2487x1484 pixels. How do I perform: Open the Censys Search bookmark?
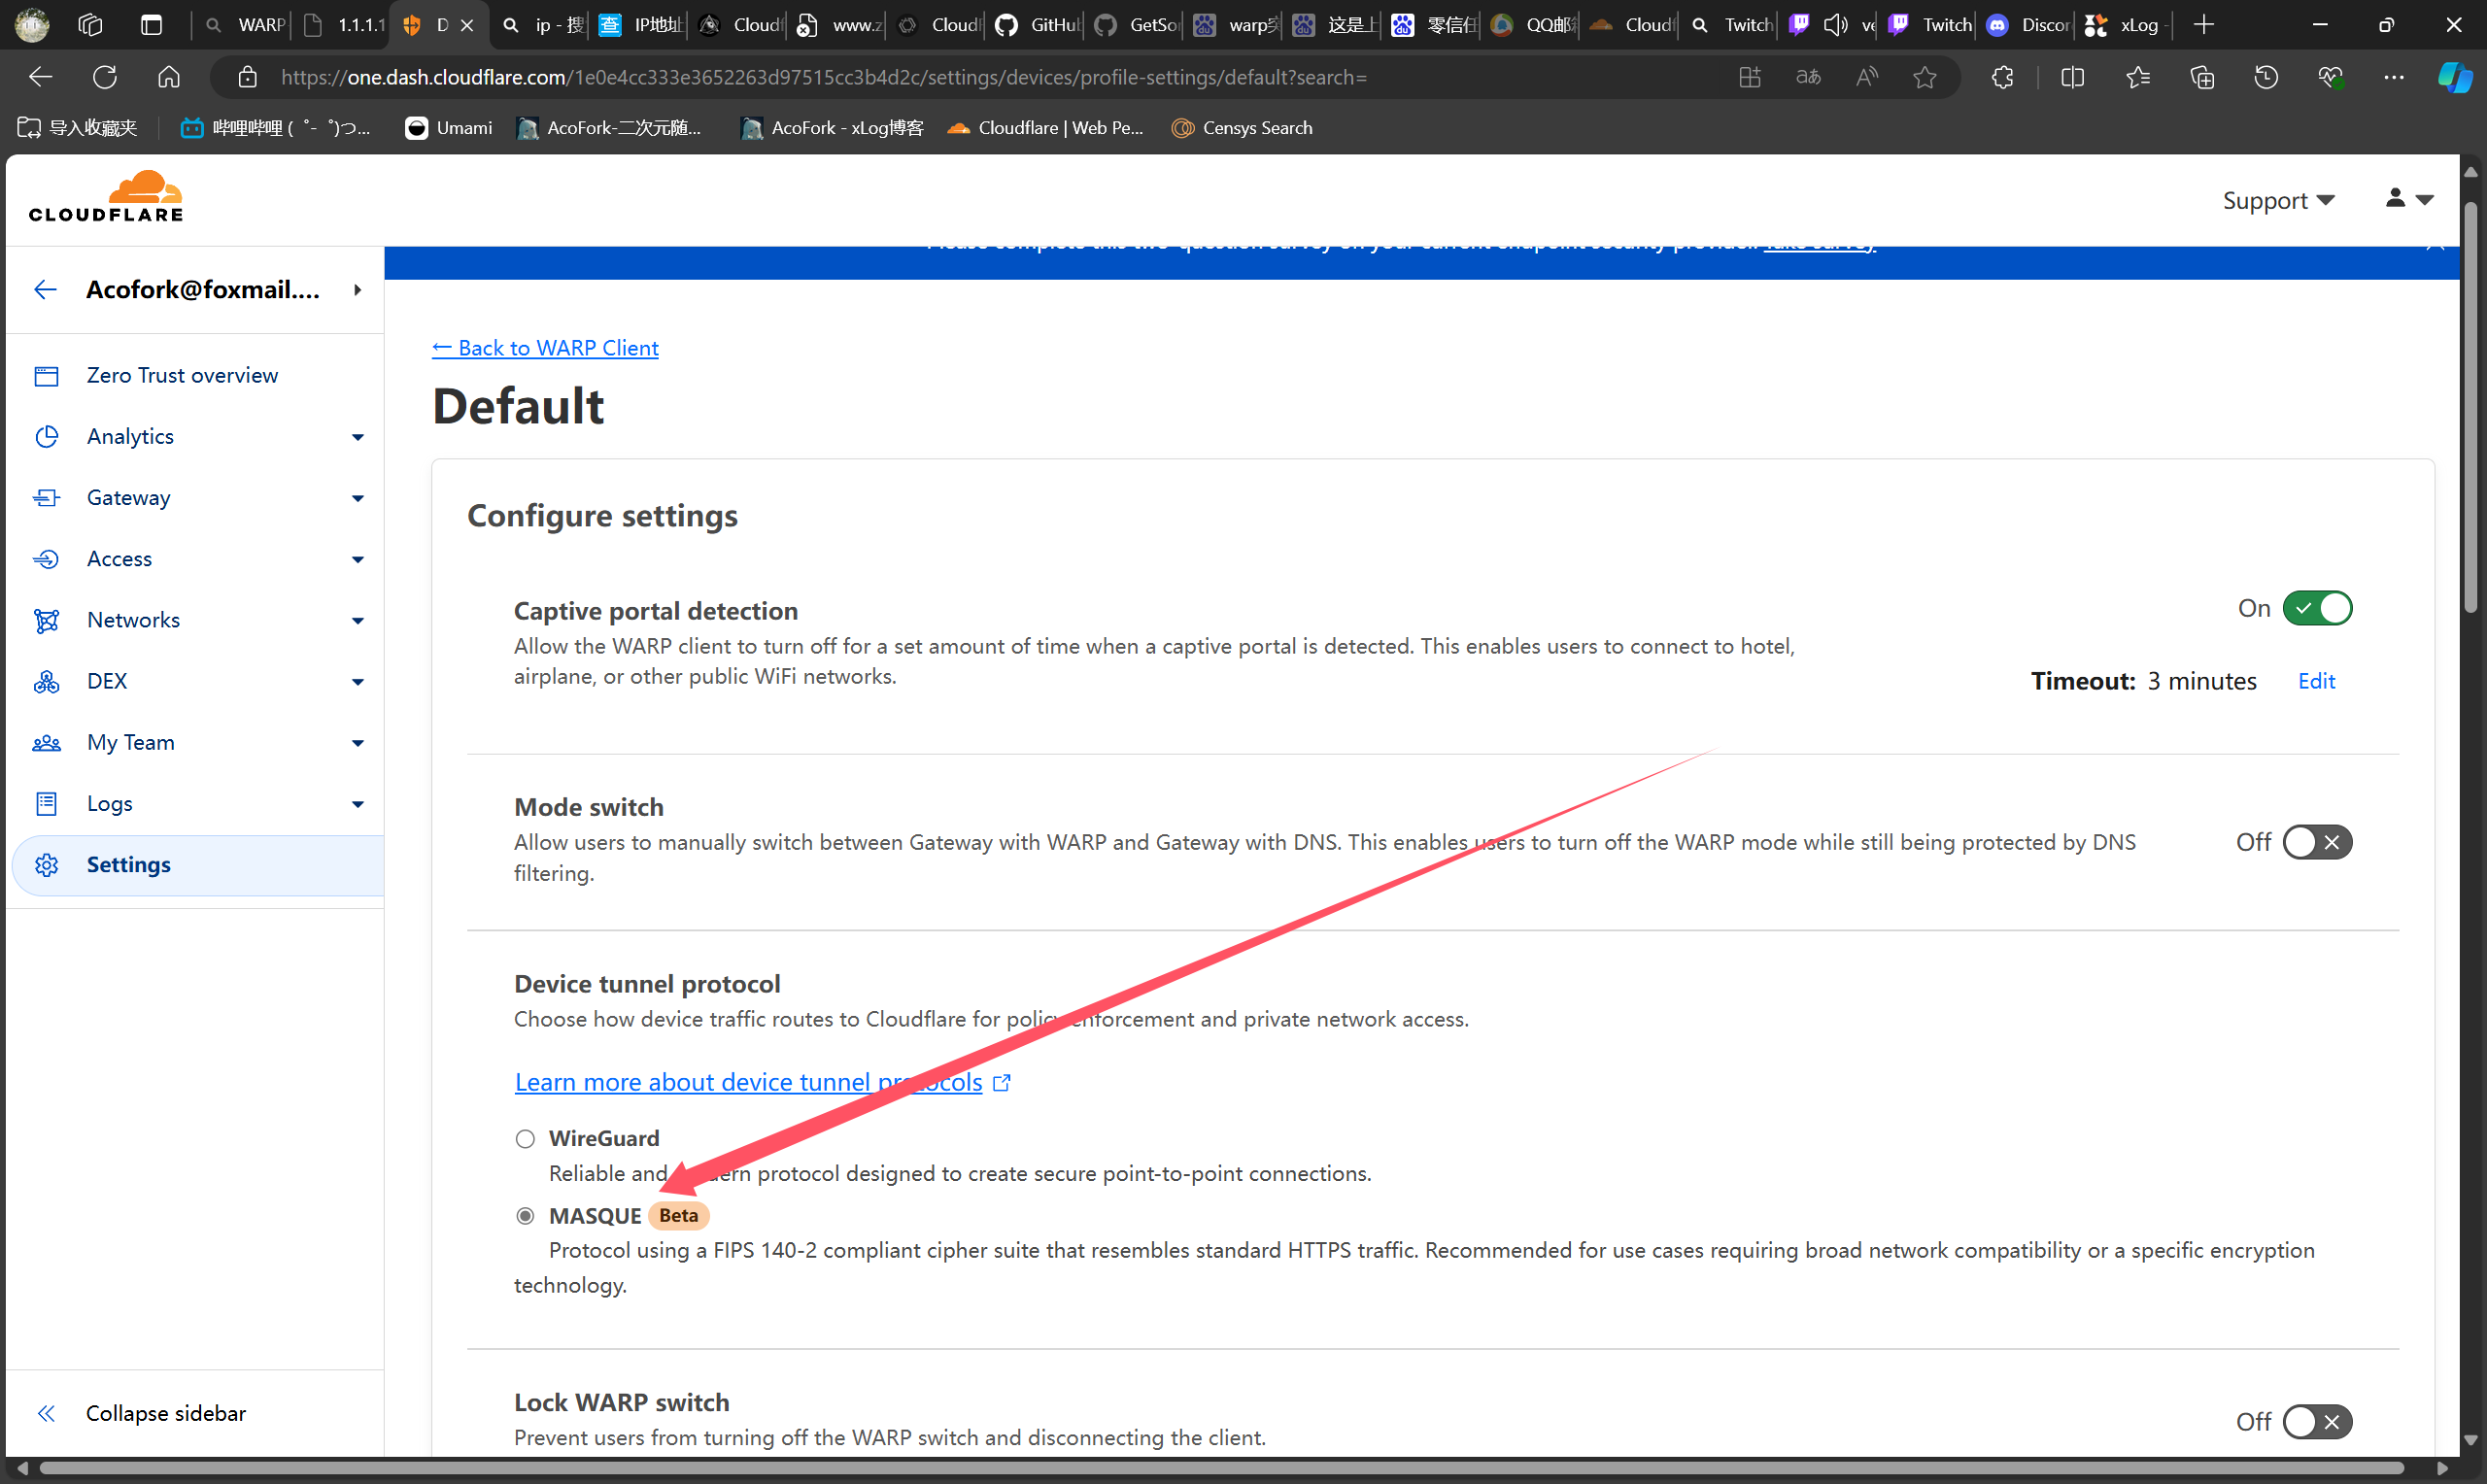coord(1243,128)
